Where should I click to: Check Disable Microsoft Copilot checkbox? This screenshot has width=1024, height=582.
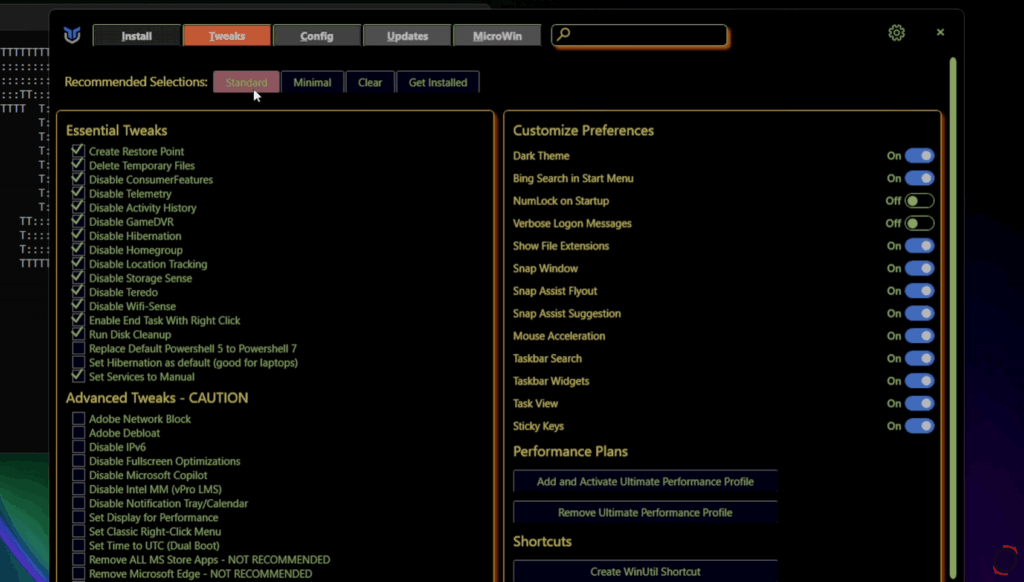[x=78, y=475]
